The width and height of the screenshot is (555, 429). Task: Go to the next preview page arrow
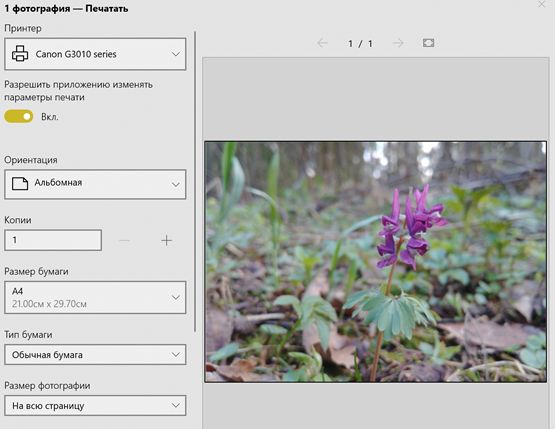point(398,43)
